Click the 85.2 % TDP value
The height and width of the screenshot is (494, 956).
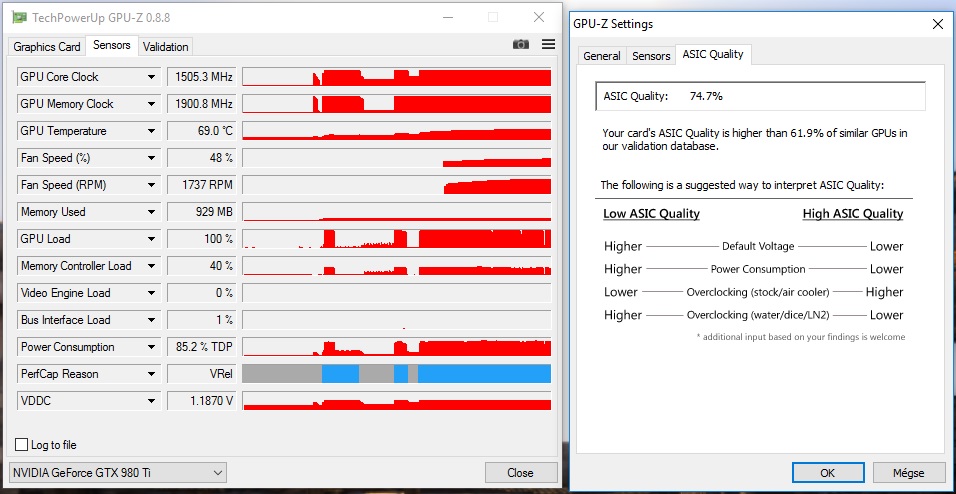(x=202, y=347)
